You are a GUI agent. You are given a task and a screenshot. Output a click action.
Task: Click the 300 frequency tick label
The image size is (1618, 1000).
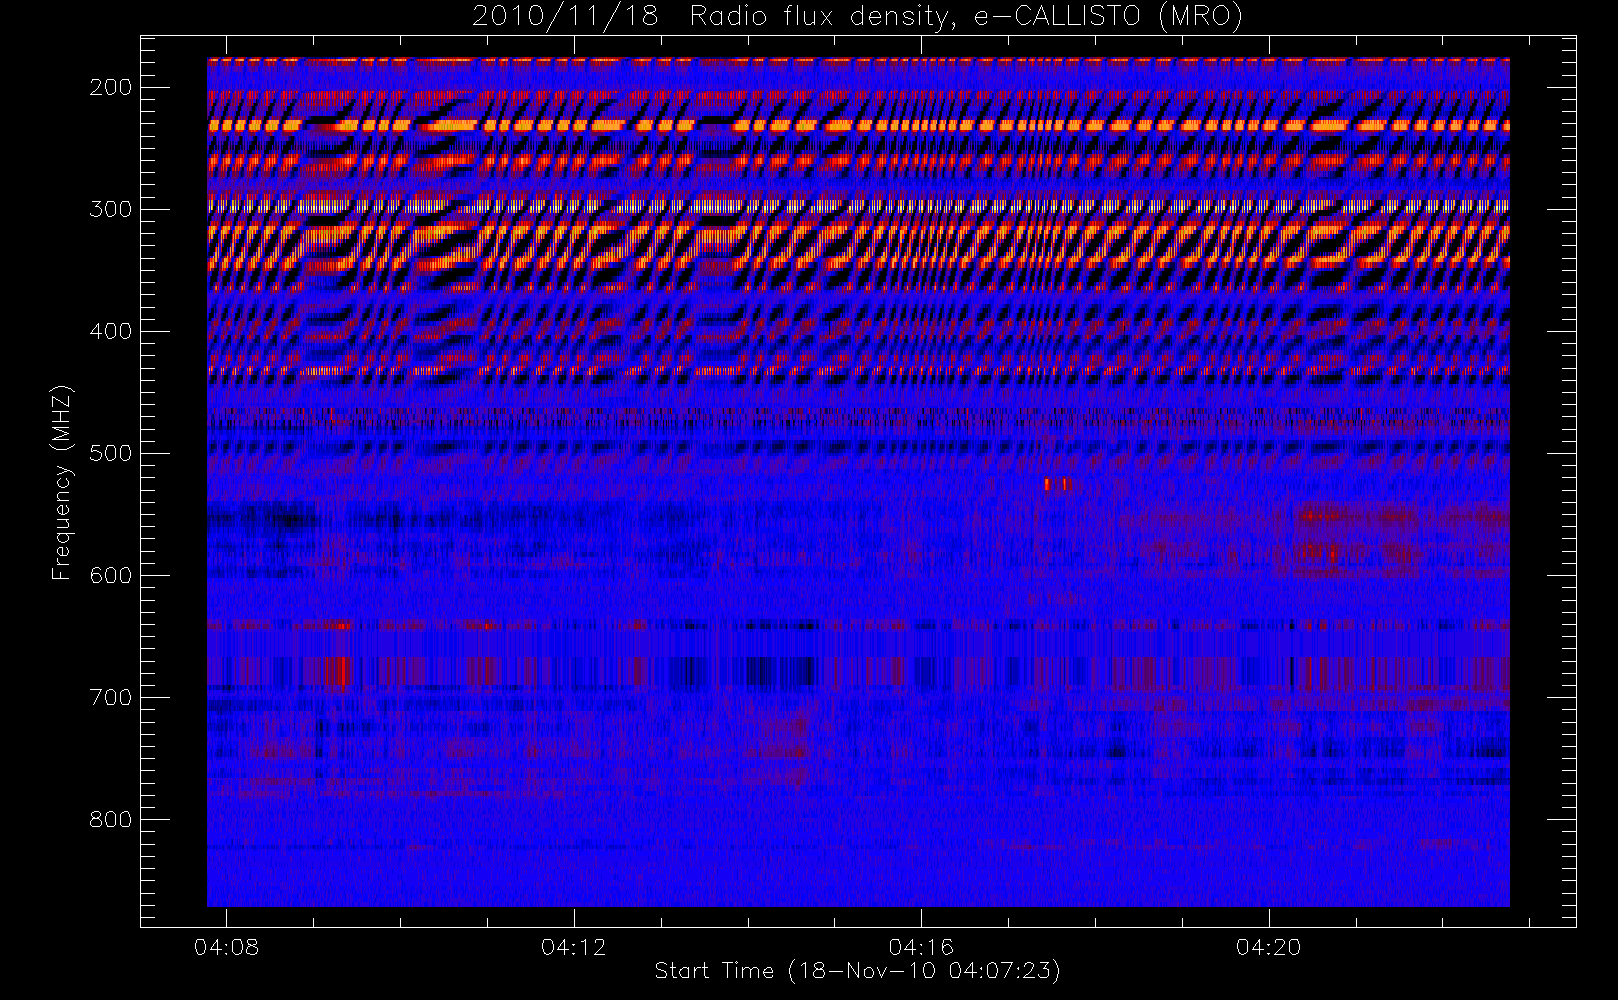111,209
